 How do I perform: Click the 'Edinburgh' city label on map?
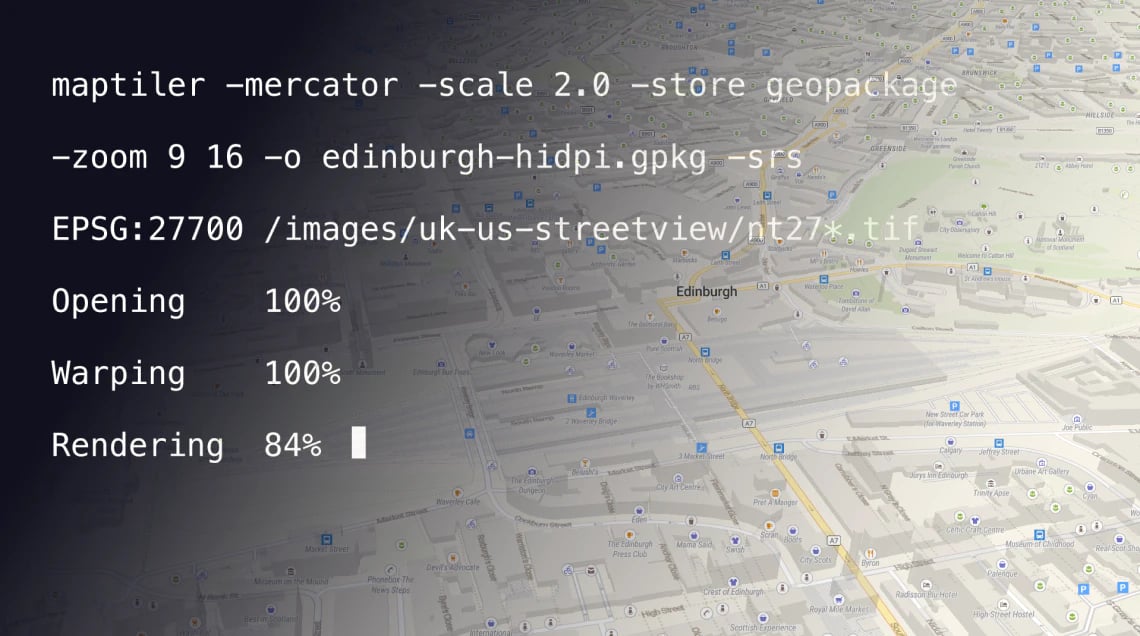point(706,291)
